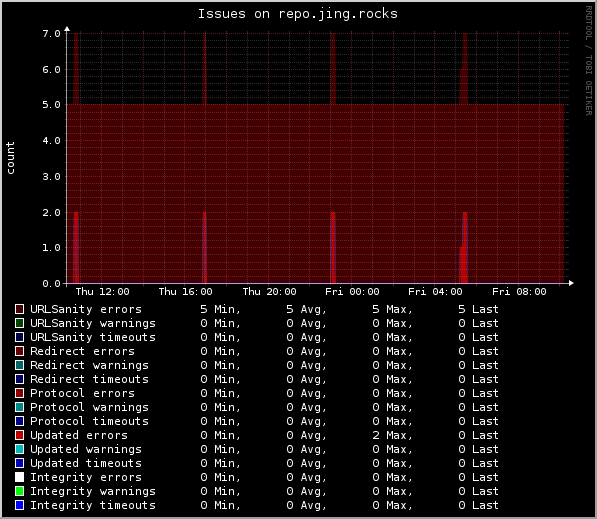Screen dimensions: 597x519
Task: Click the 2 Max value for Updated errors
Action: click(x=393, y=435)
